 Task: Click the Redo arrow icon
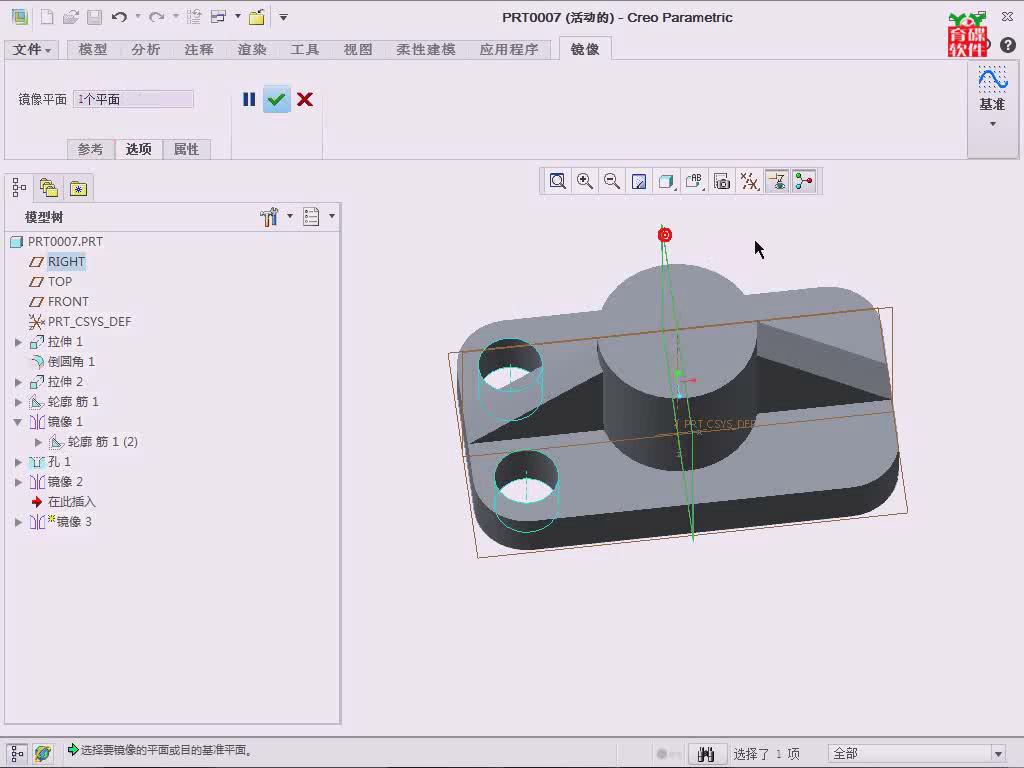coord(157,17)
